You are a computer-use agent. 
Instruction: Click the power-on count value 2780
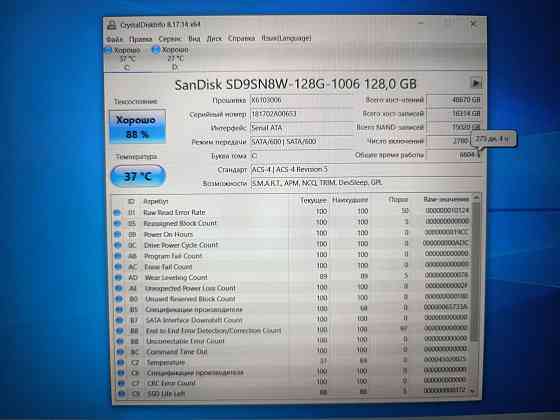pyautogui.click(x=449, y=141)
